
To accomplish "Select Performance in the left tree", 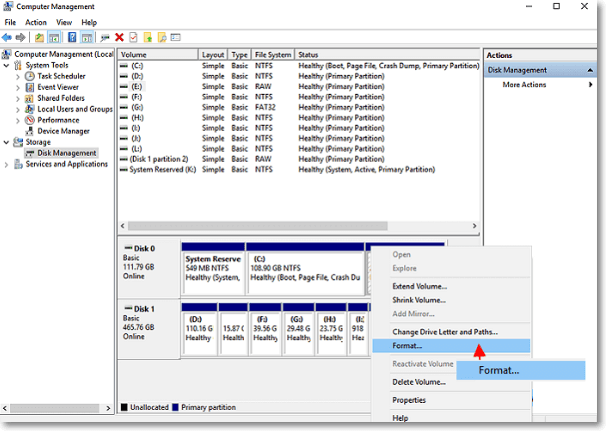I will (59, 120).
